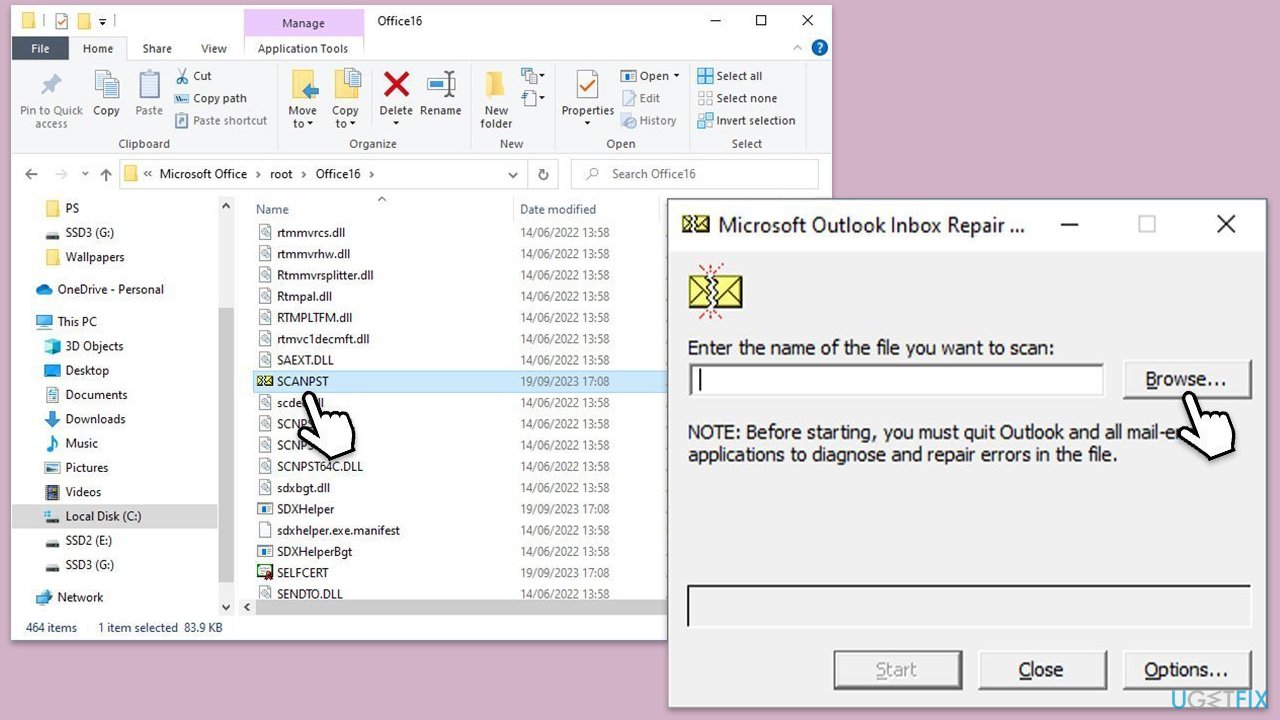This screenshot has height=720, width=1280.
Task: Click the Forward navigation arrow
Action: coord(61,174)
